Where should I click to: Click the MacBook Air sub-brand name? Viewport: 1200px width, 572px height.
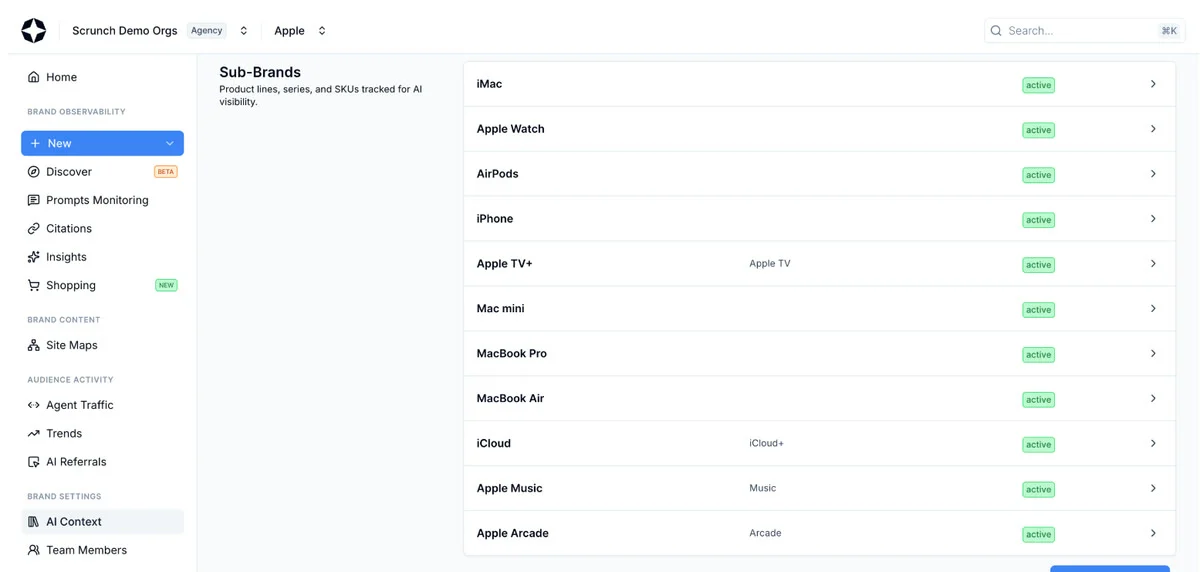coord(510,399)
